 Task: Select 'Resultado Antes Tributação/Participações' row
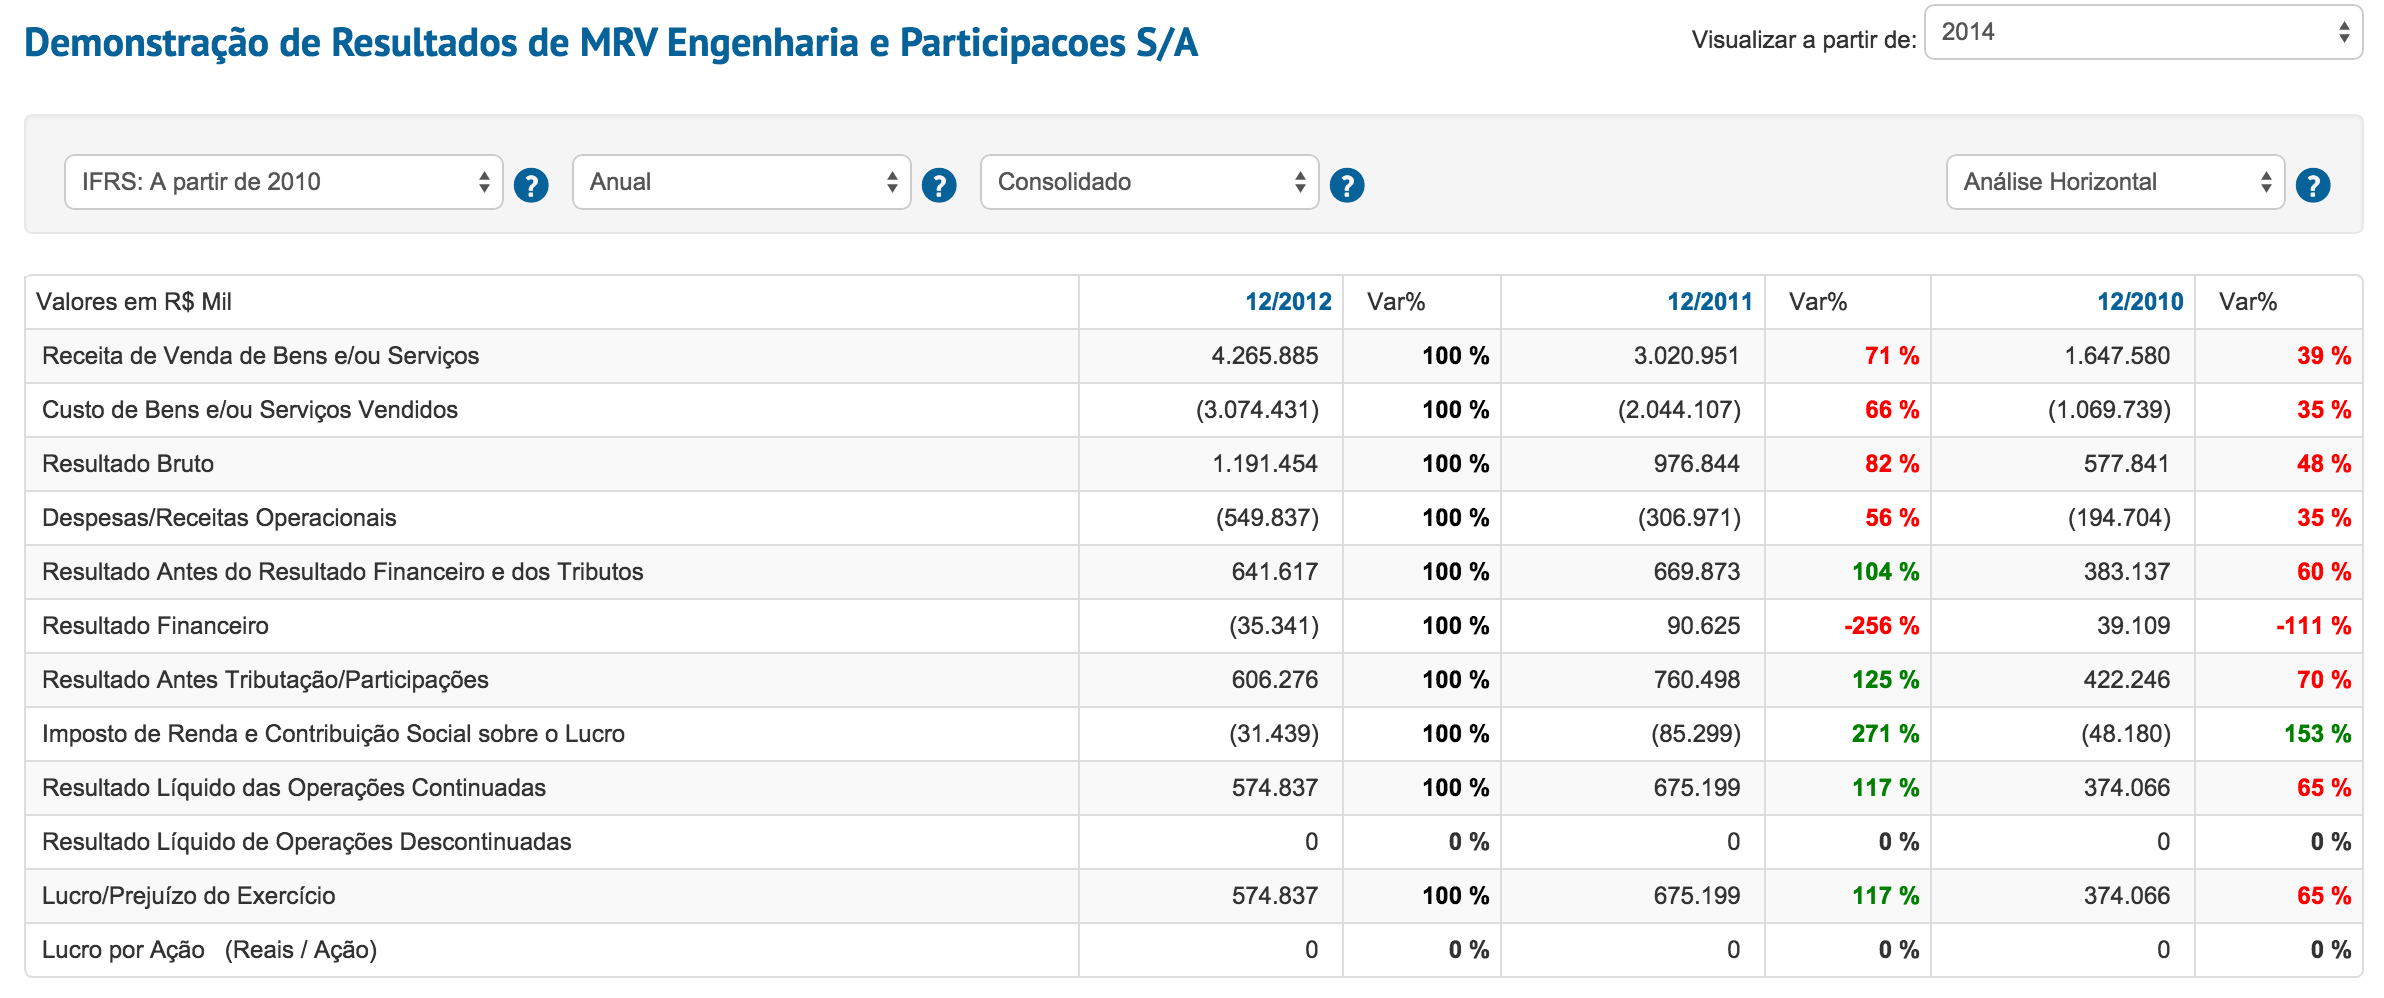point(1194,680)
